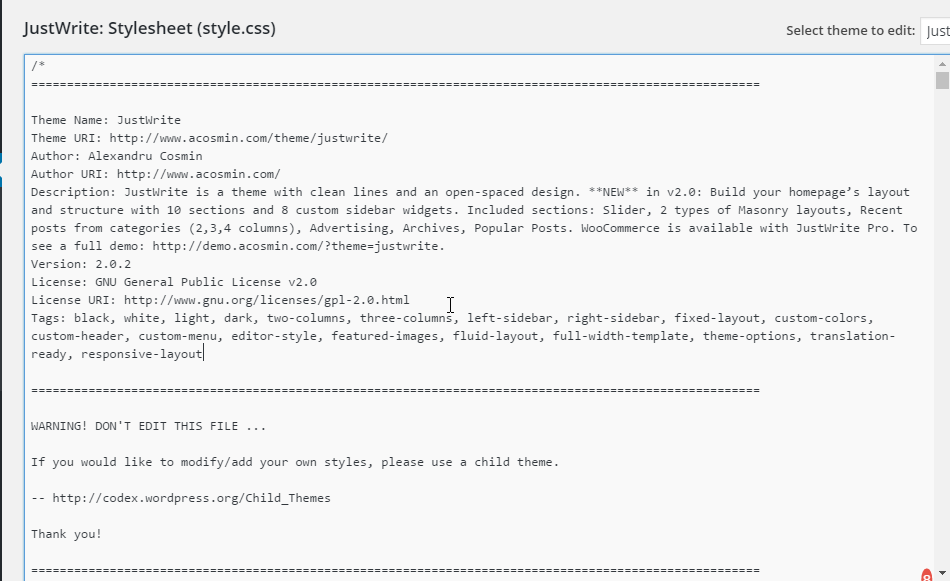Click the Theme URI acosmin.com/theme/justwrite line

tap(210, 138)
